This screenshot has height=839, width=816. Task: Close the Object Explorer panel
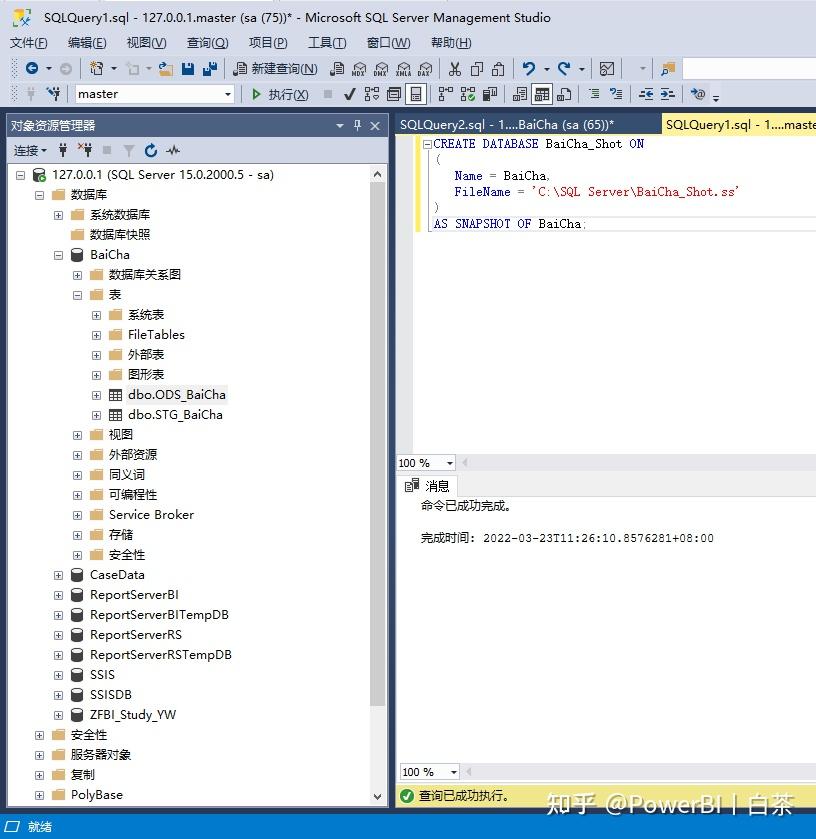[375, 126]
